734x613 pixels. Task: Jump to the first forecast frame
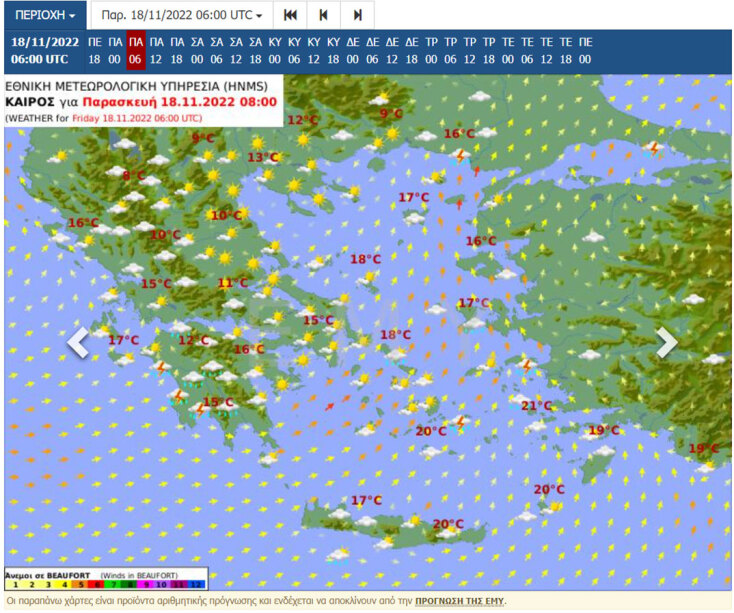(x=290, y=16)
